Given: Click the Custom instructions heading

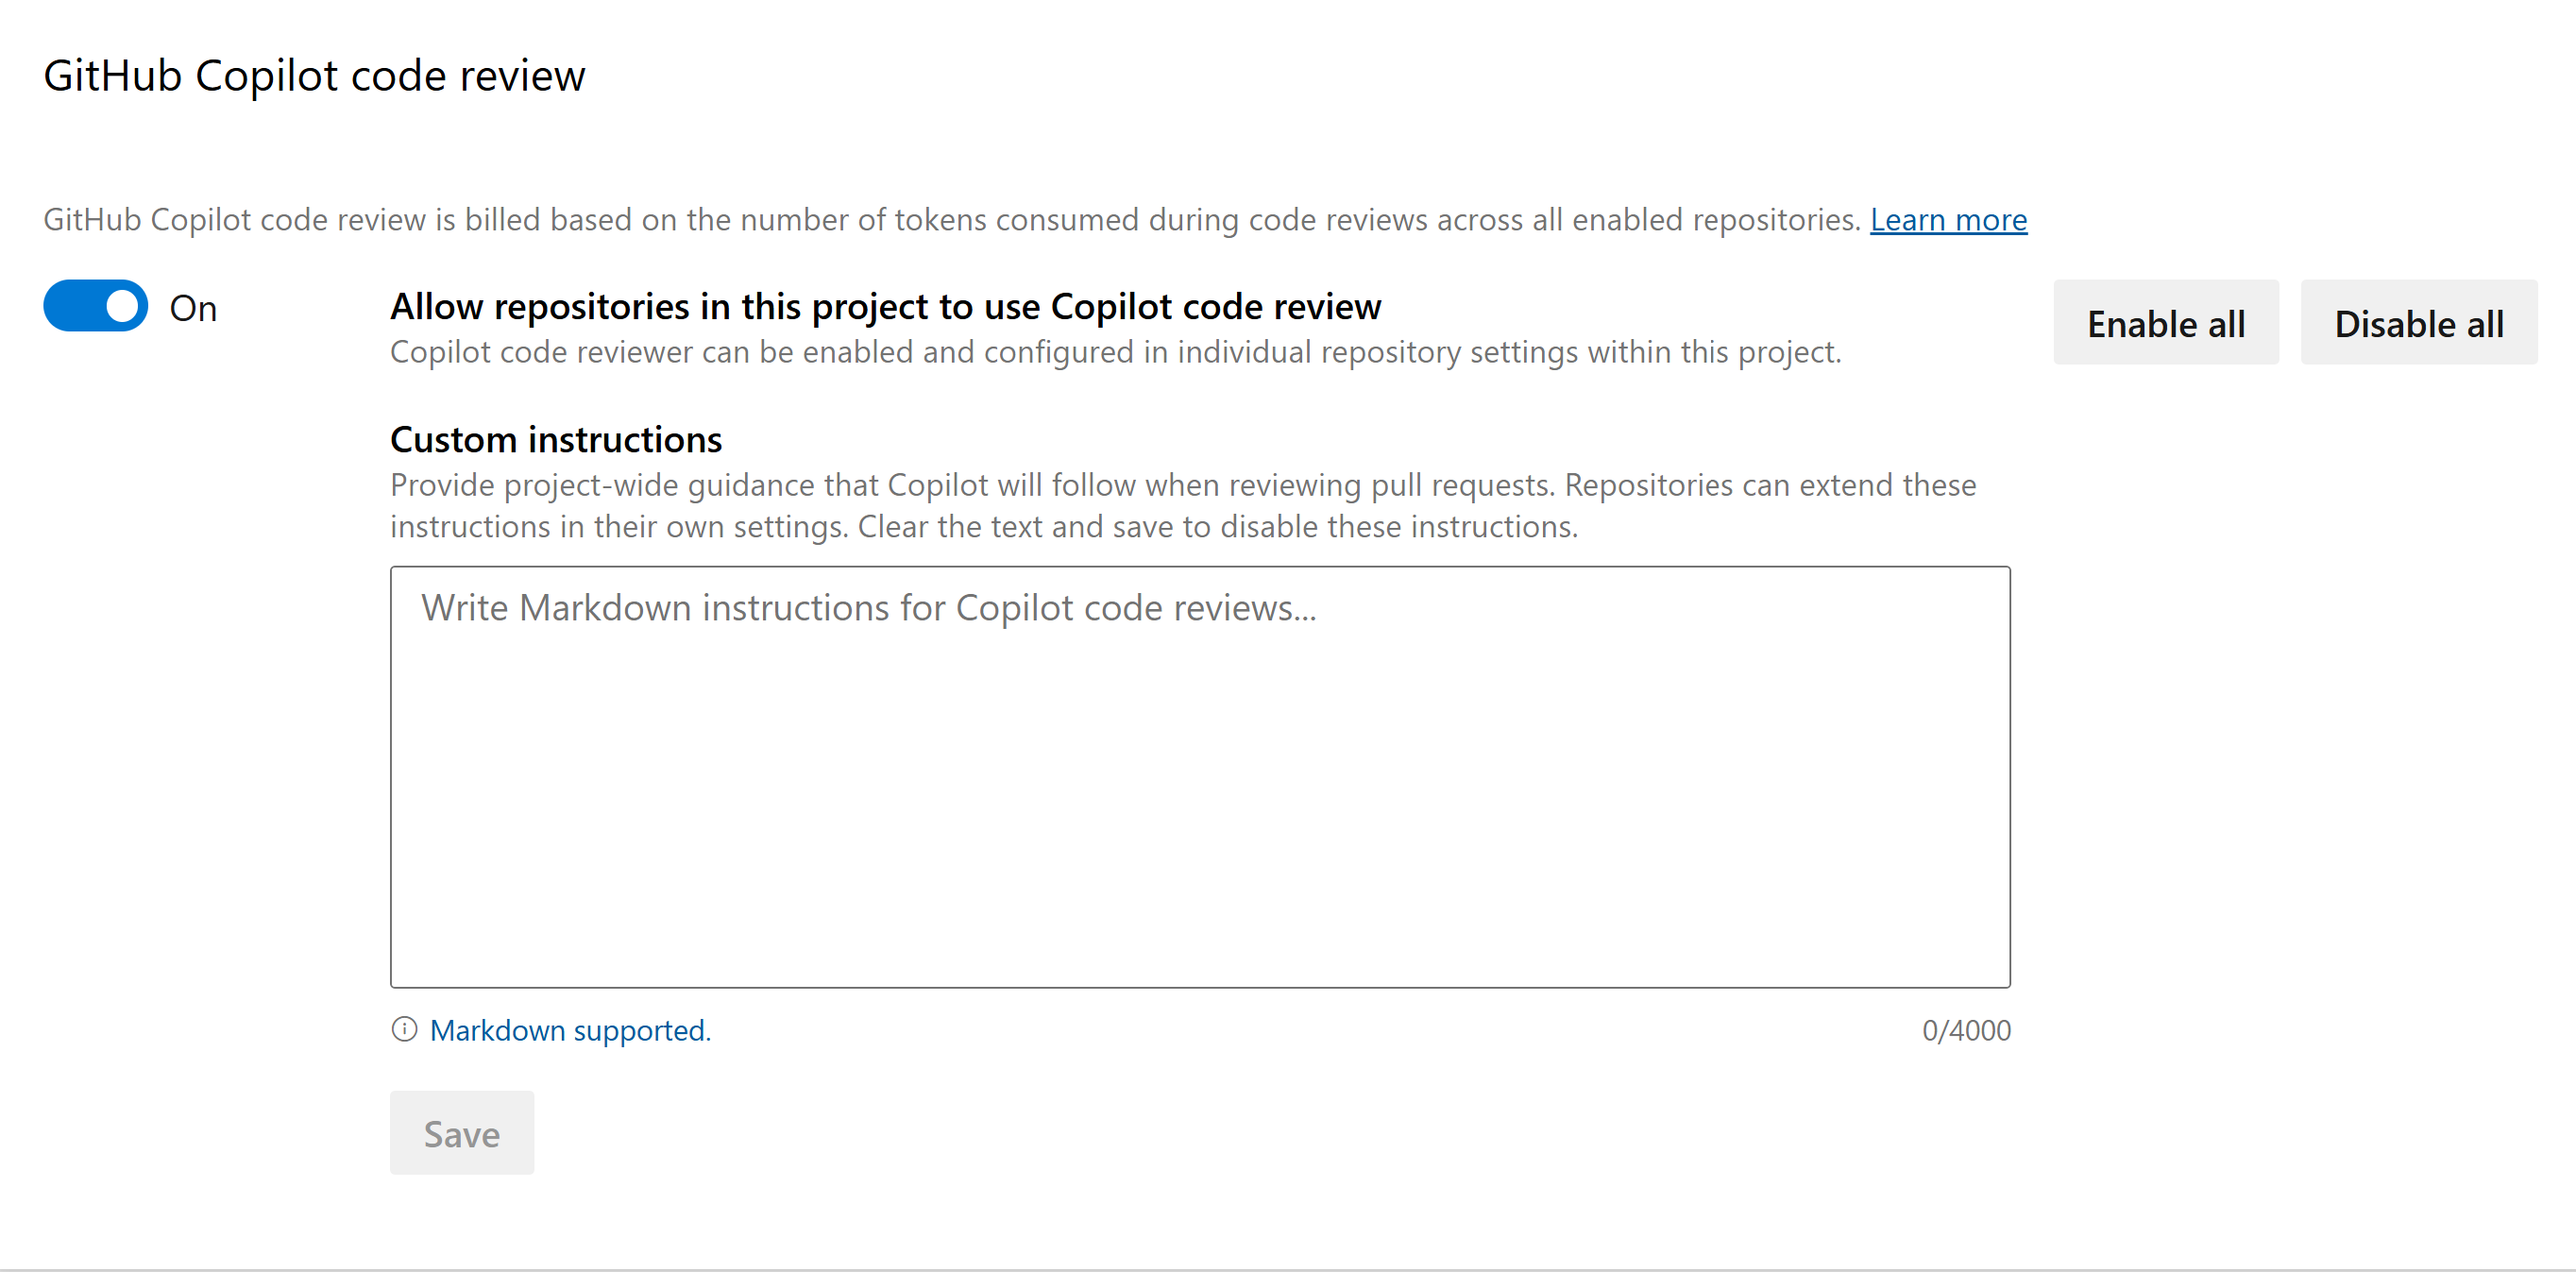Looking at the screenshot, I should click(x=556, y=440).
